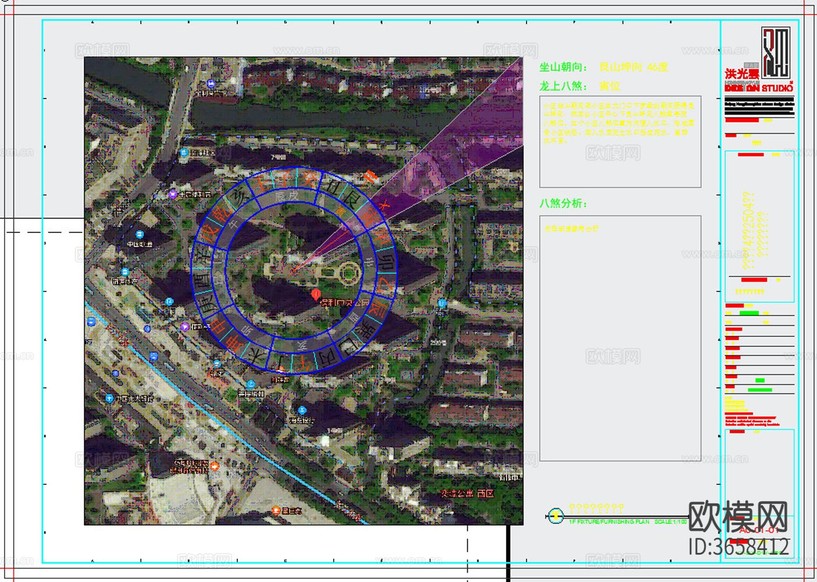The height and width of the screenshot is (582, 817).
Task: Click the circular garden plaza inside the compass
Action: [x=349, y=272]
